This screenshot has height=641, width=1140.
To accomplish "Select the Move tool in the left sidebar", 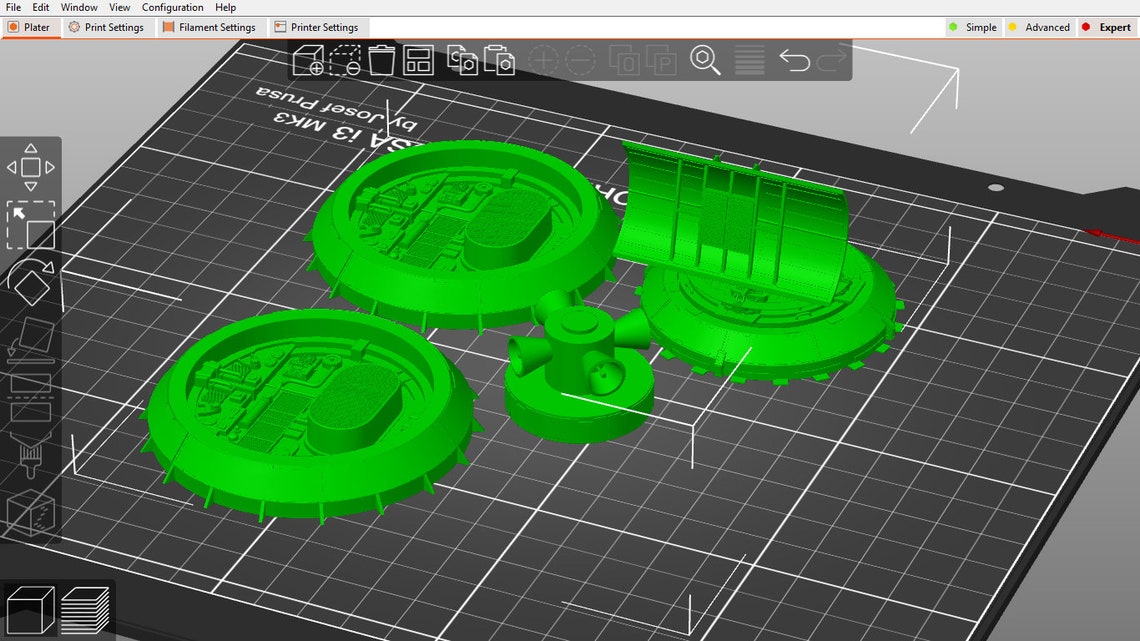I will pyautogui.click(x=31, y=167).
